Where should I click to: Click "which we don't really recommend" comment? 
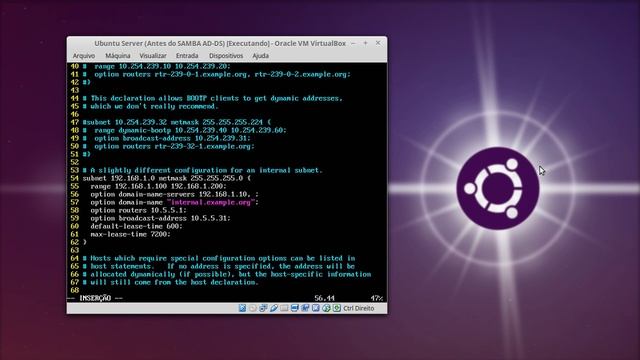click(x=150, y=106)
